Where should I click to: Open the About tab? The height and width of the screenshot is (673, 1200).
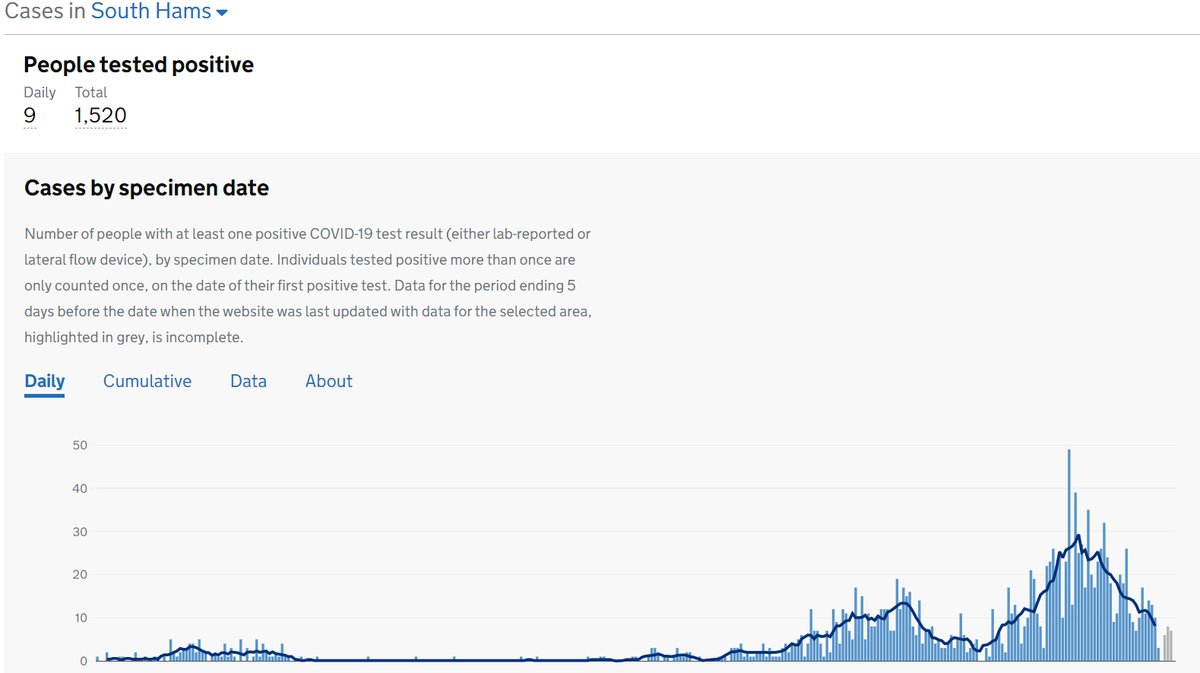329,381
